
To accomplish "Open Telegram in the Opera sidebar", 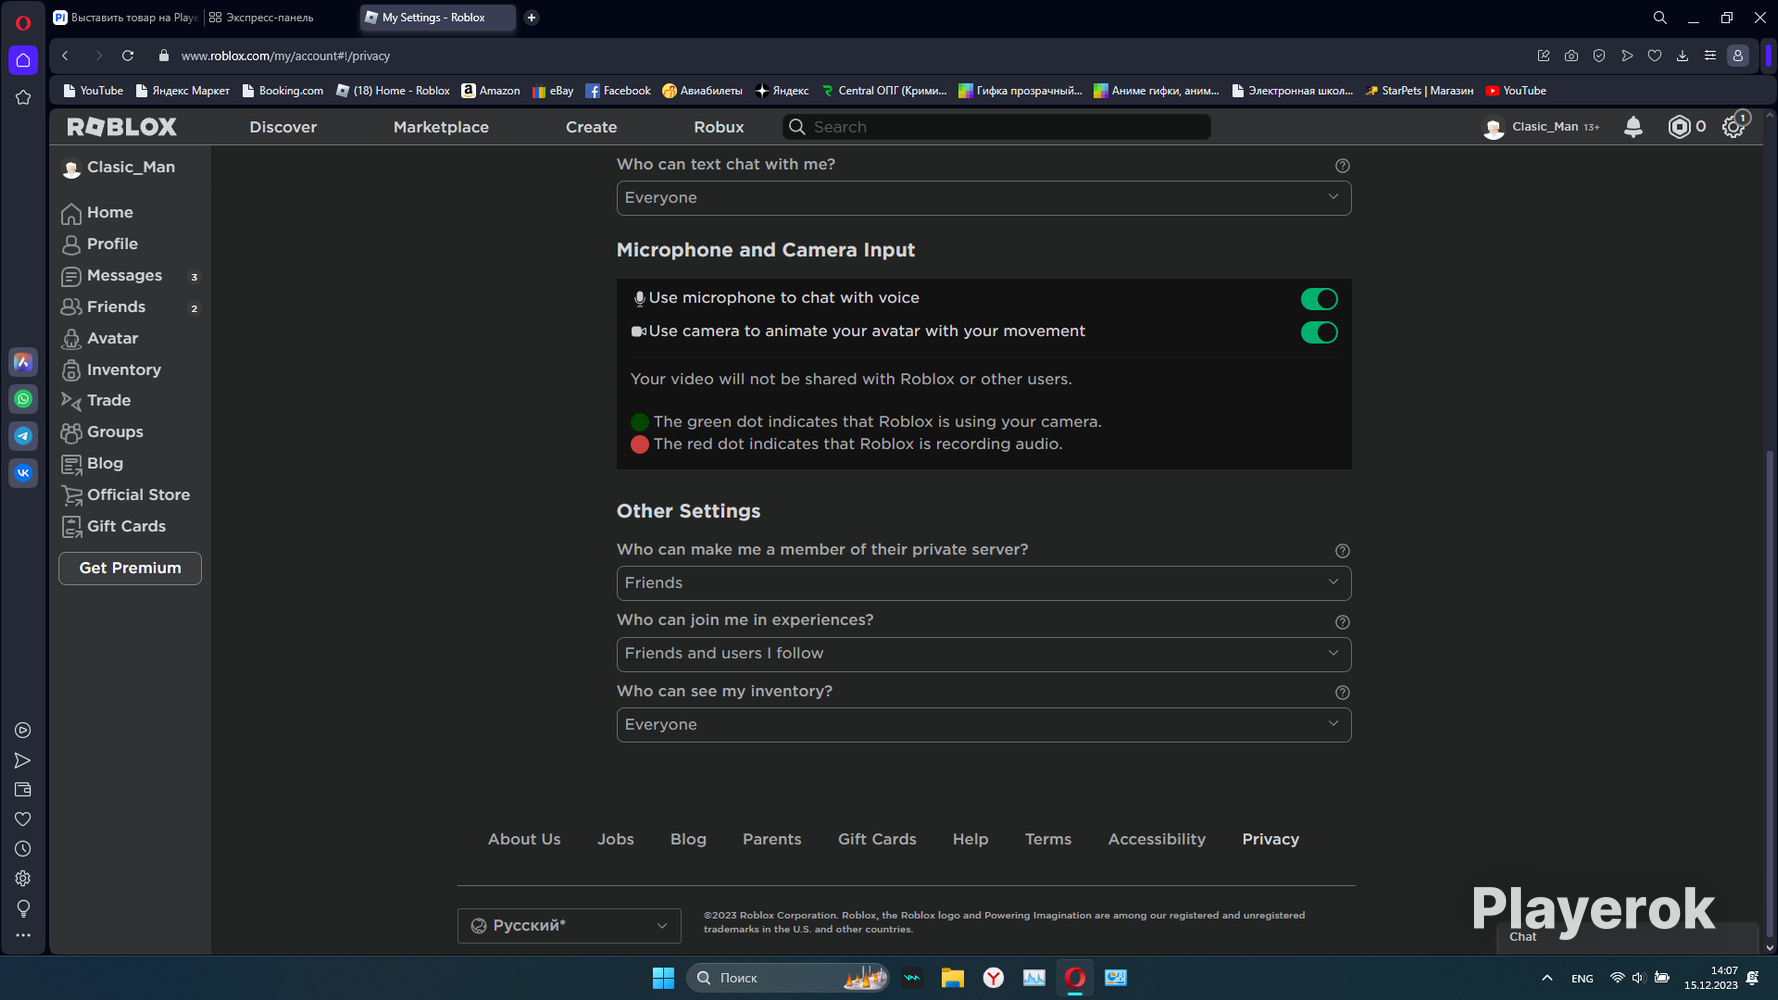I will (x=23, y=436).
